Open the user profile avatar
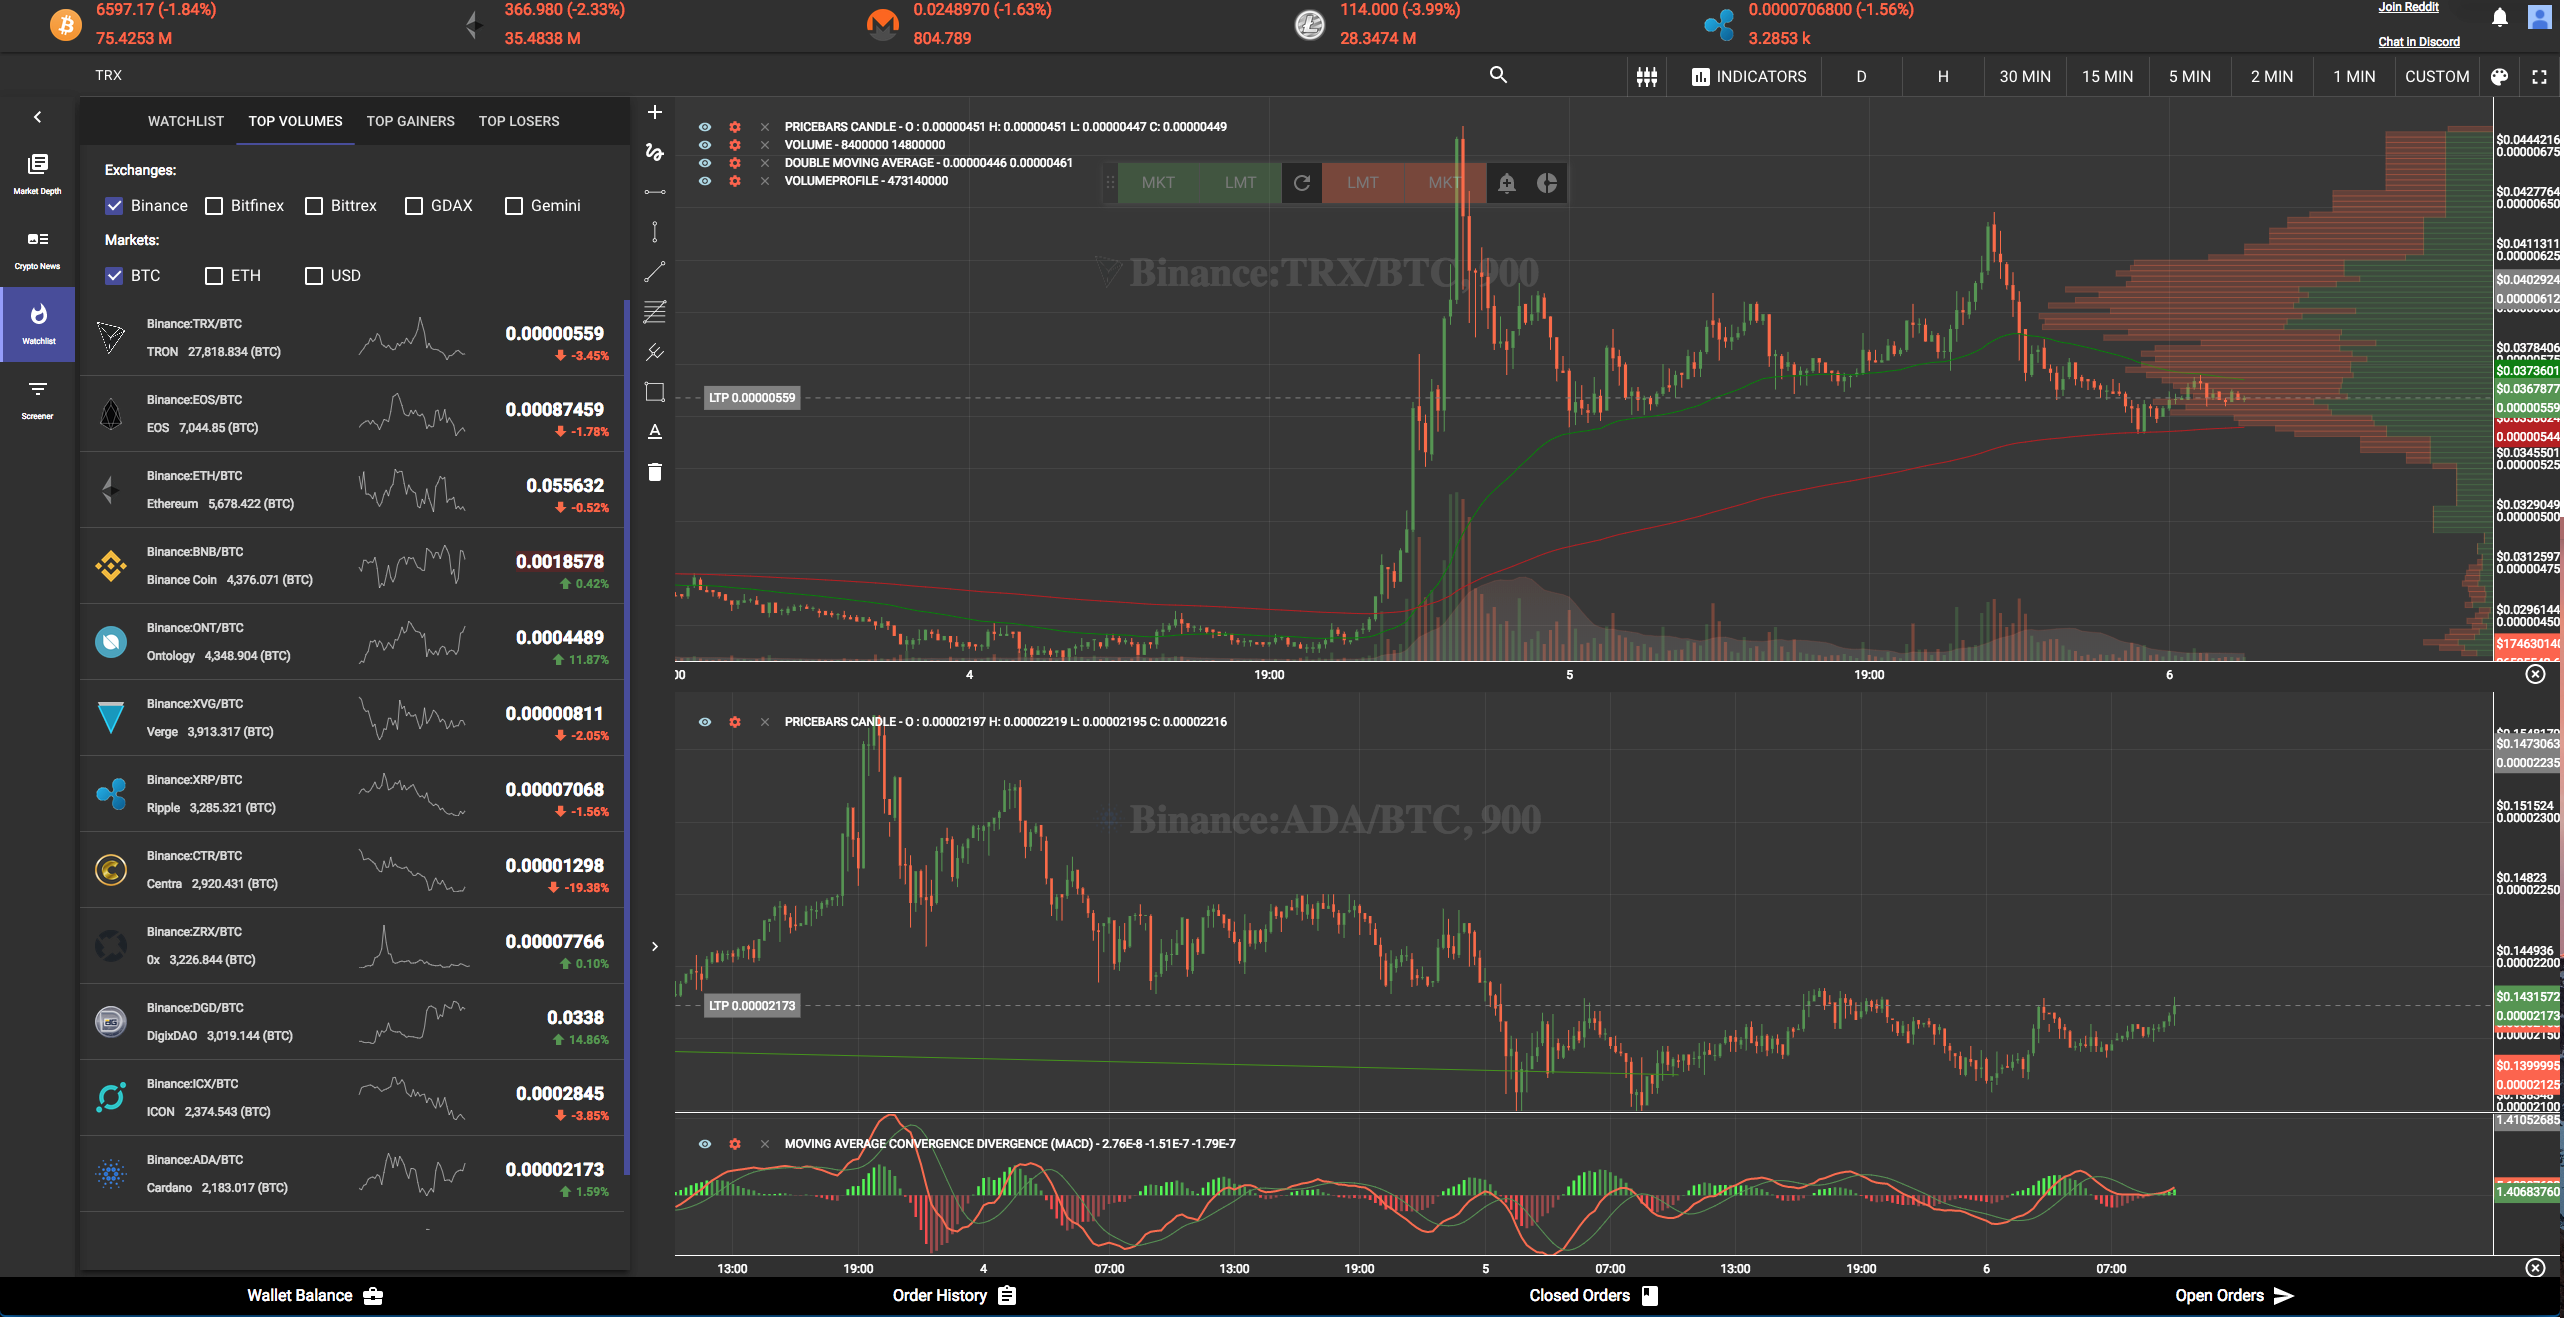 pyautogui.click(x=2539, y=17)
